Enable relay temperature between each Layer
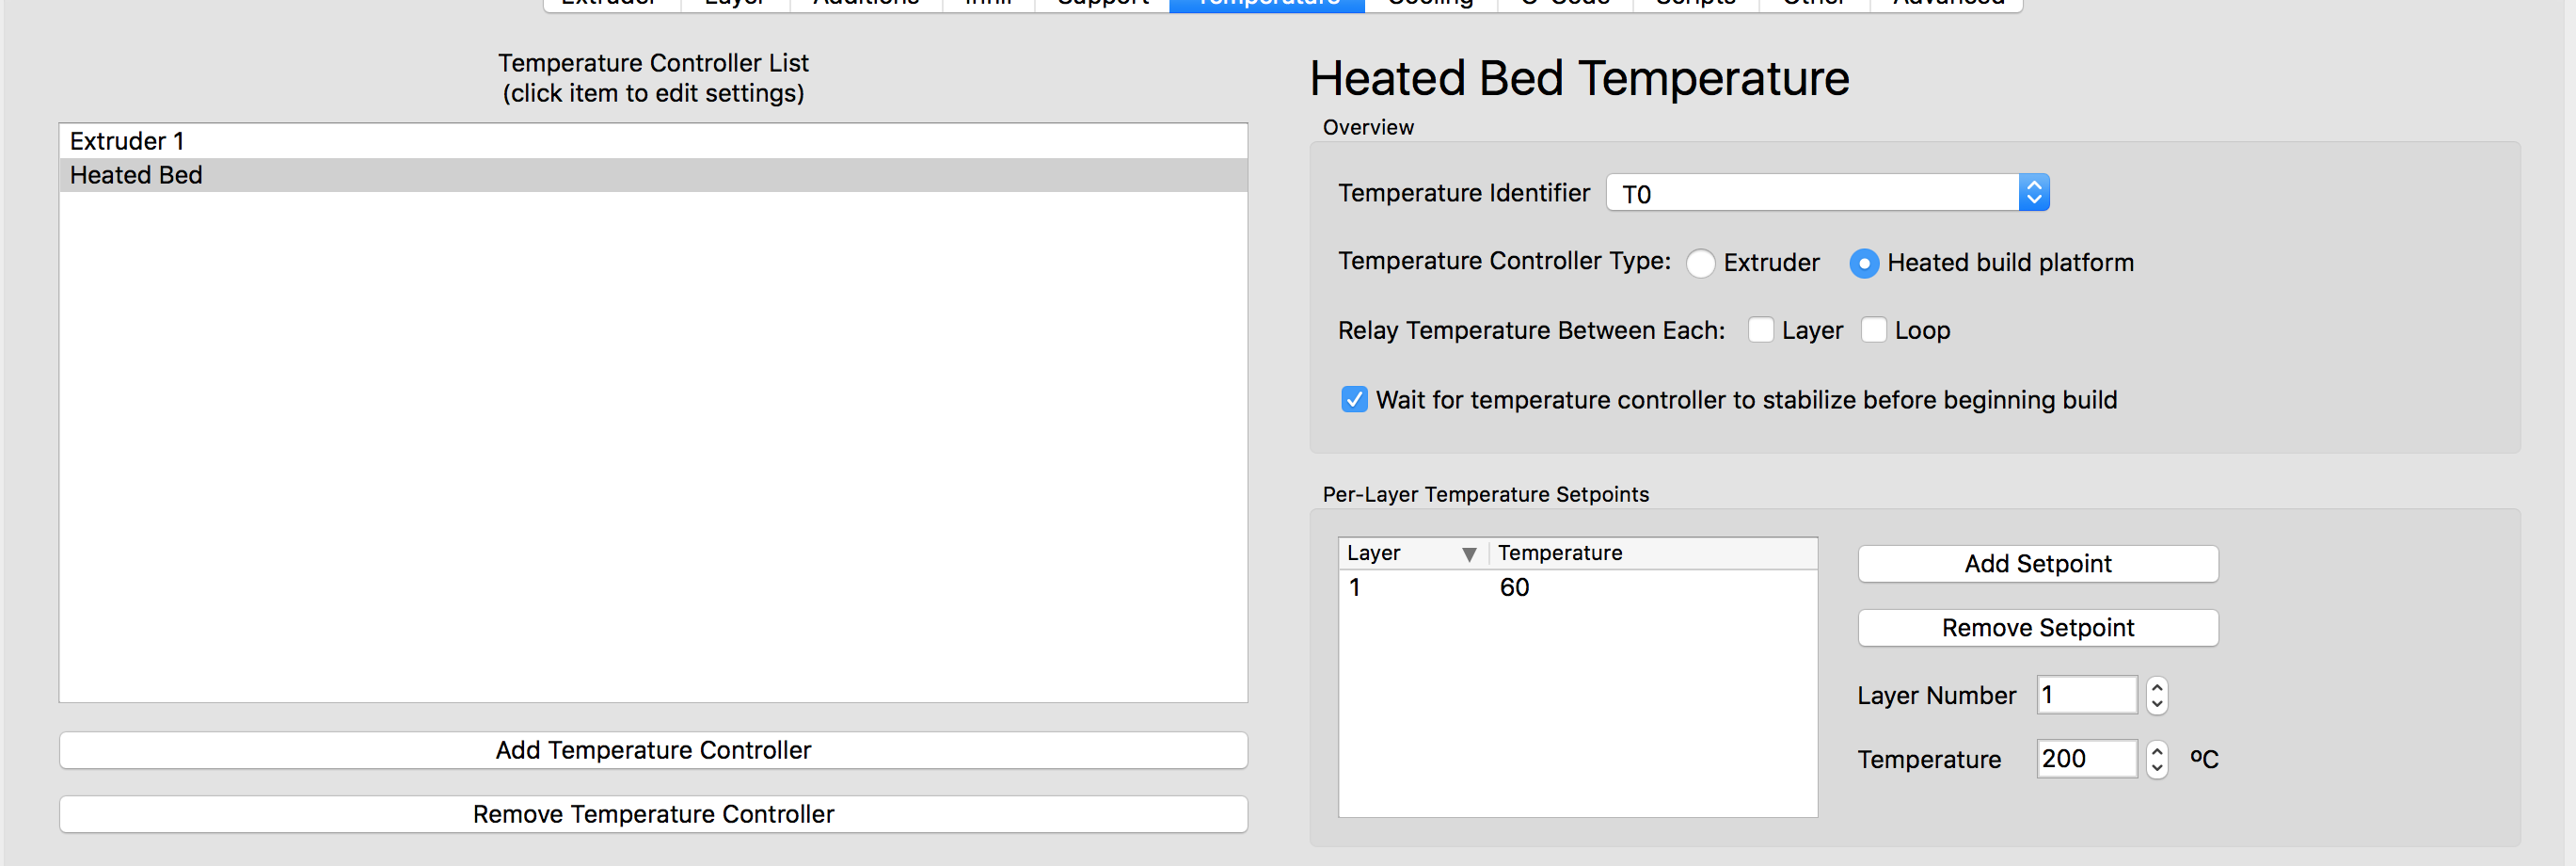 [1761, 330]
